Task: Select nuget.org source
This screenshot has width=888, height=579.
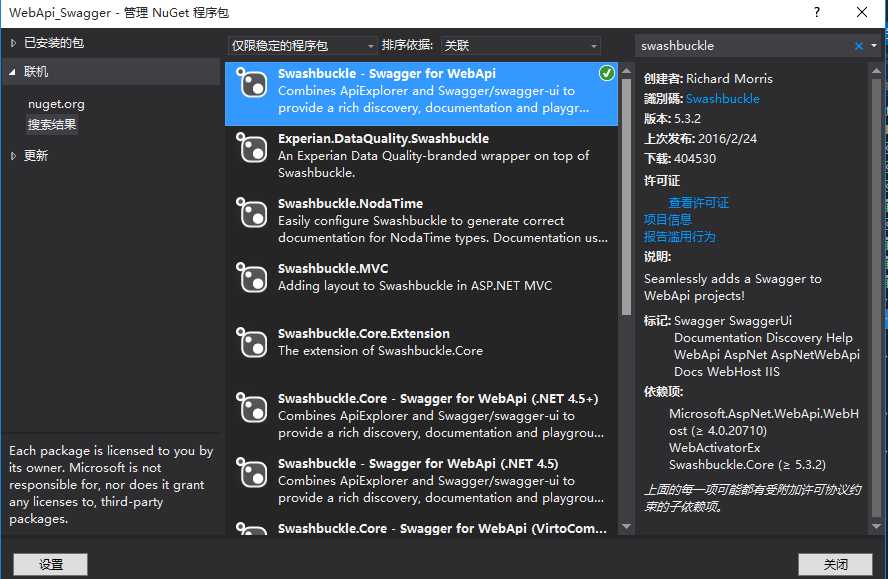Action: pyautogui.click(x=56, y=104)
